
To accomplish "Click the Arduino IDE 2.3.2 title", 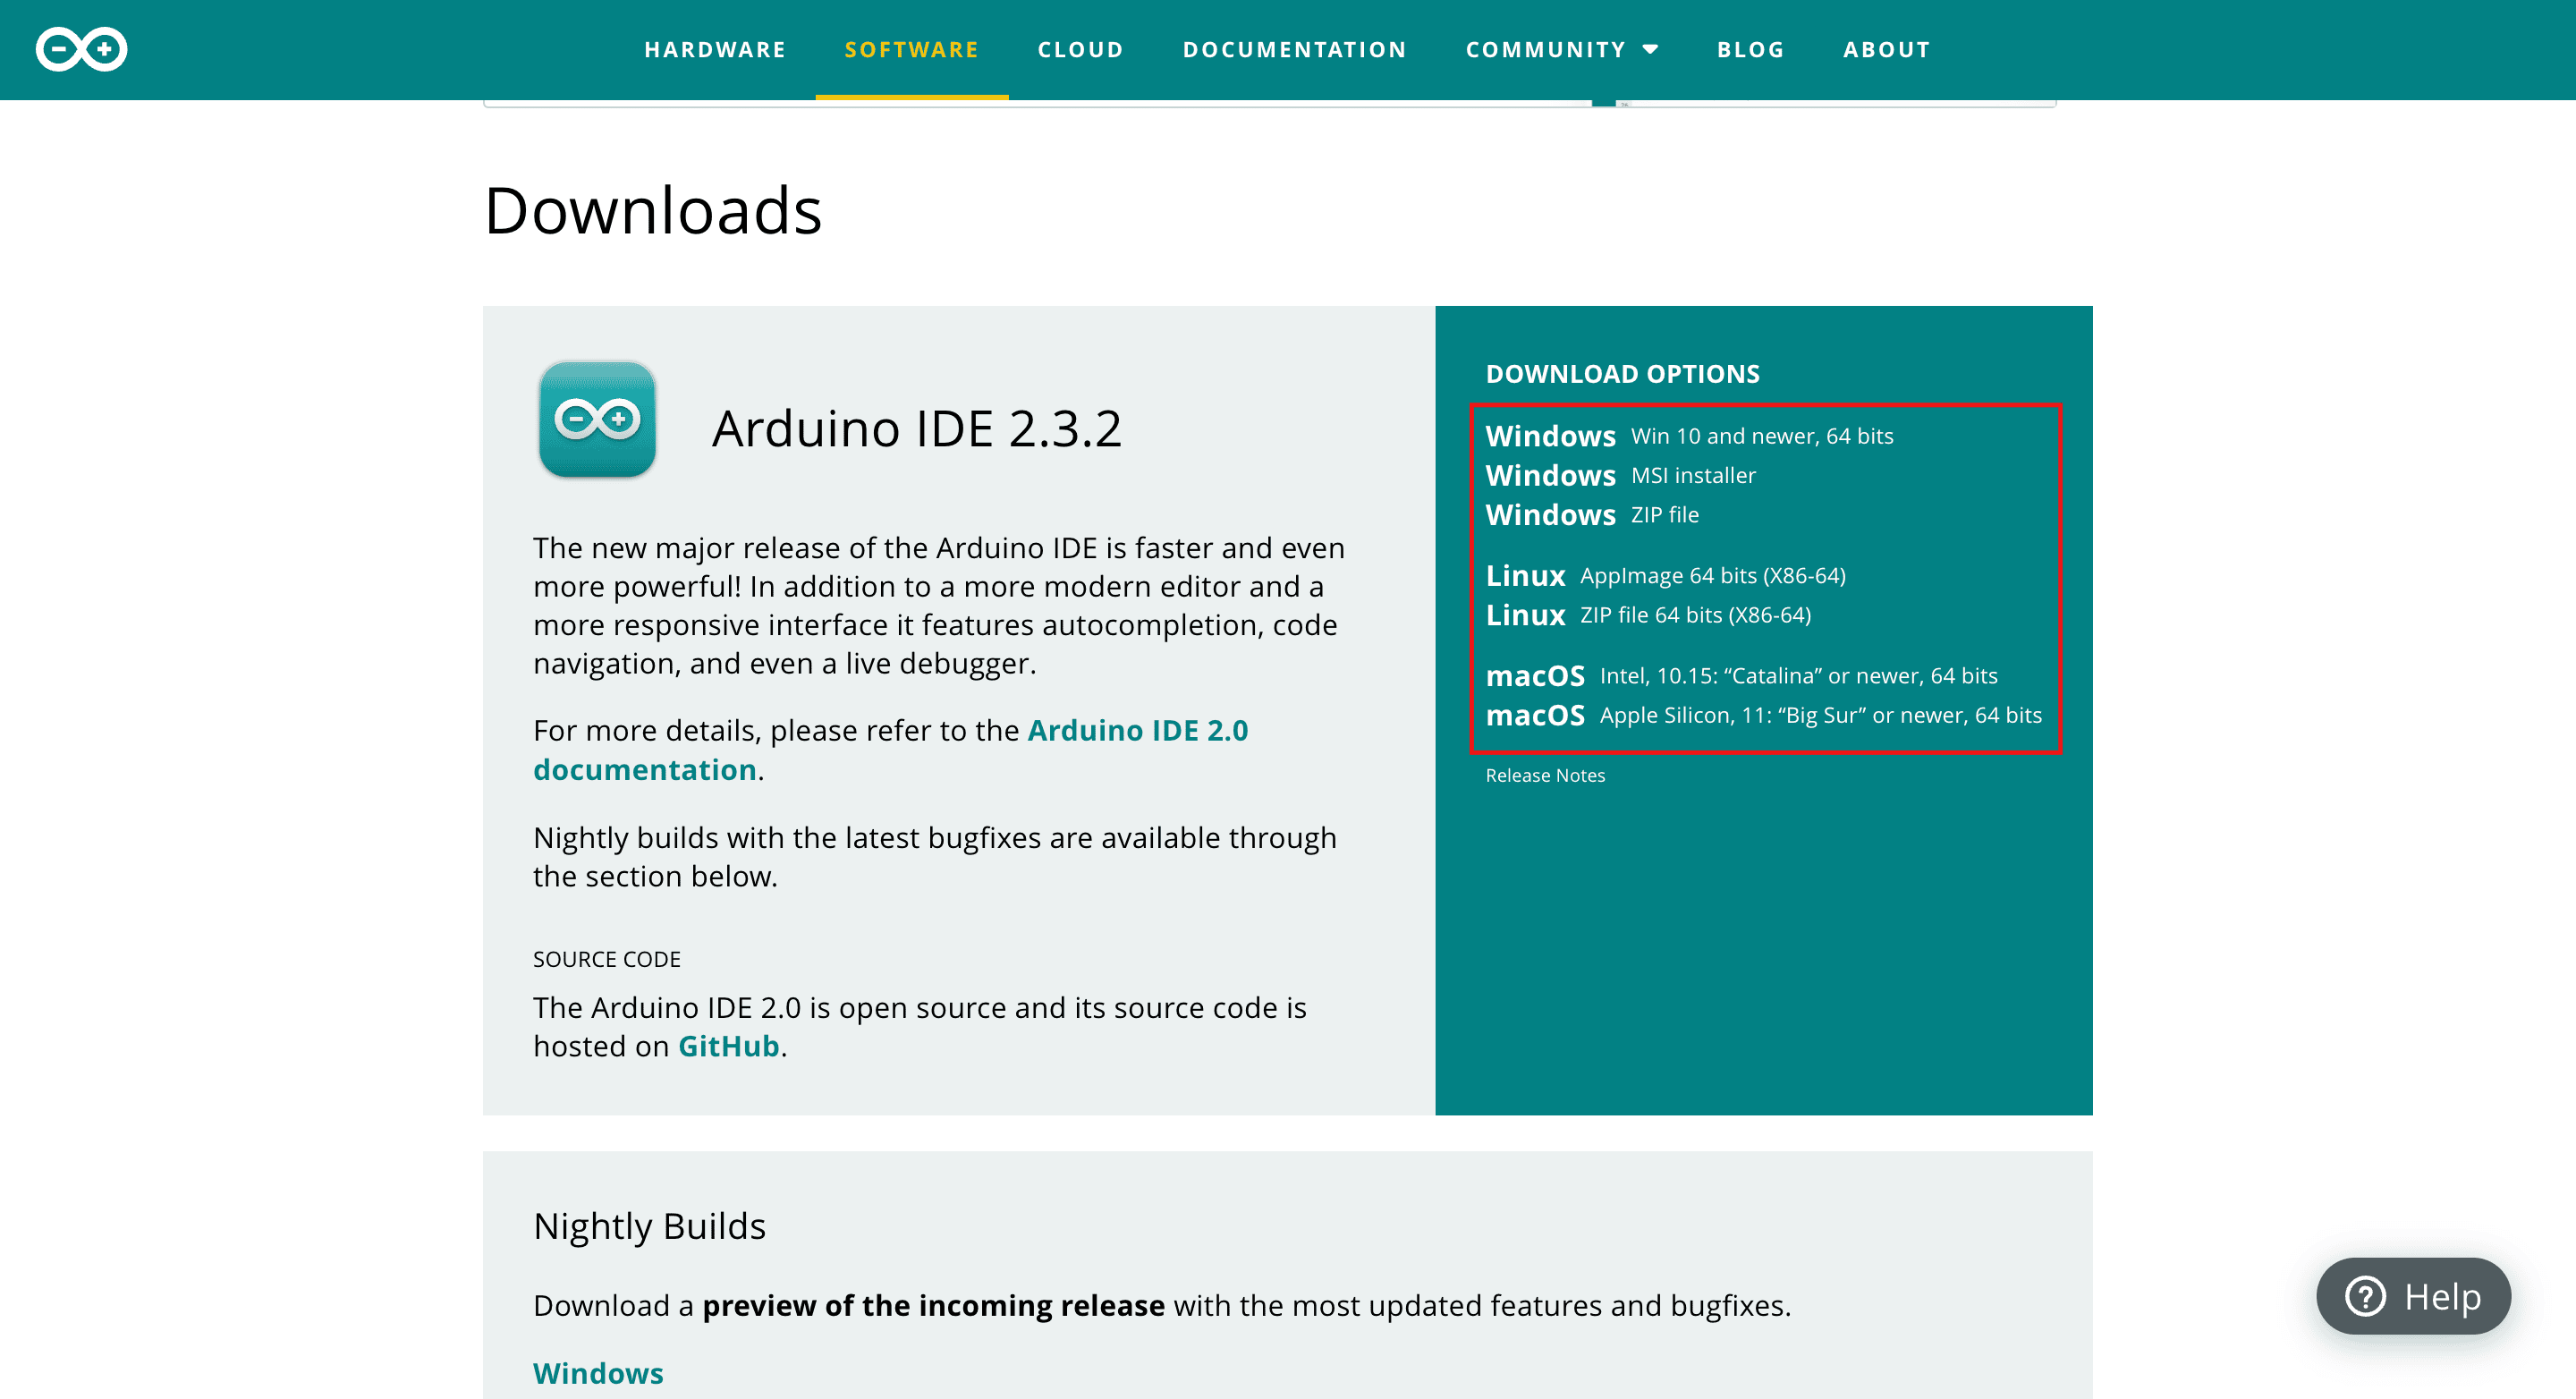I will 917,428.
